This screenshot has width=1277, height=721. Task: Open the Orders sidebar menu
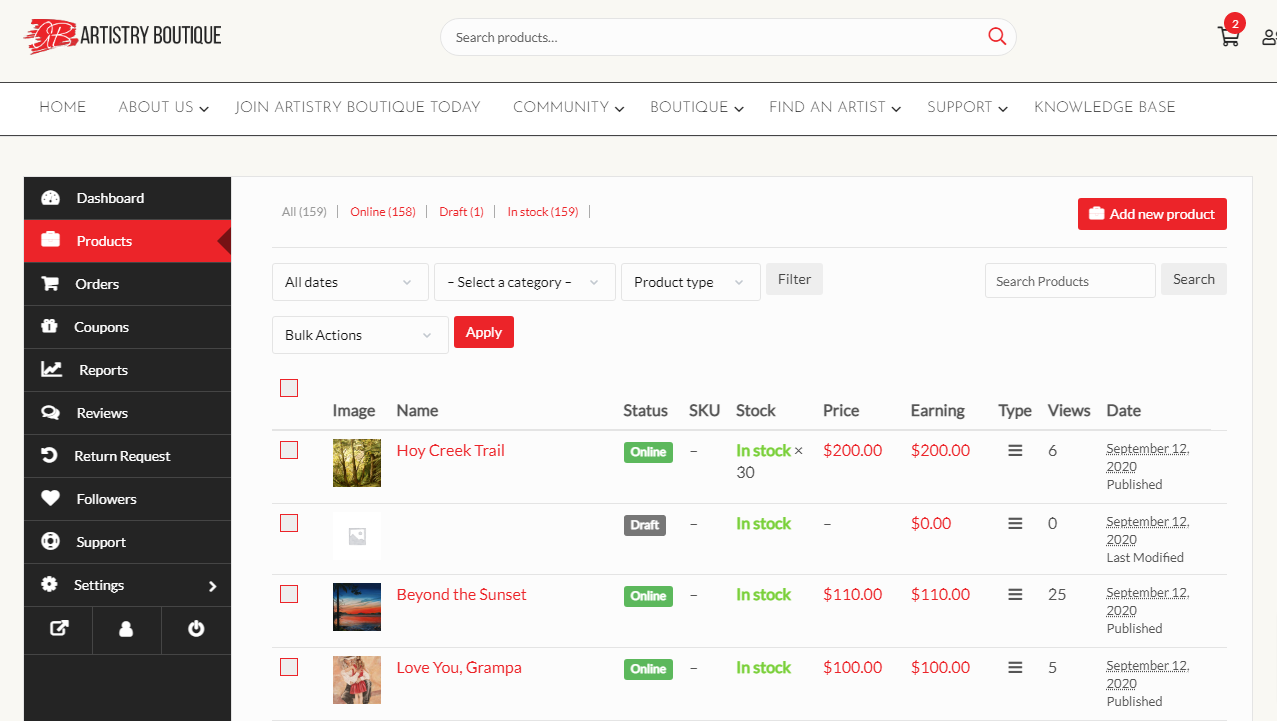pos(127,284)
